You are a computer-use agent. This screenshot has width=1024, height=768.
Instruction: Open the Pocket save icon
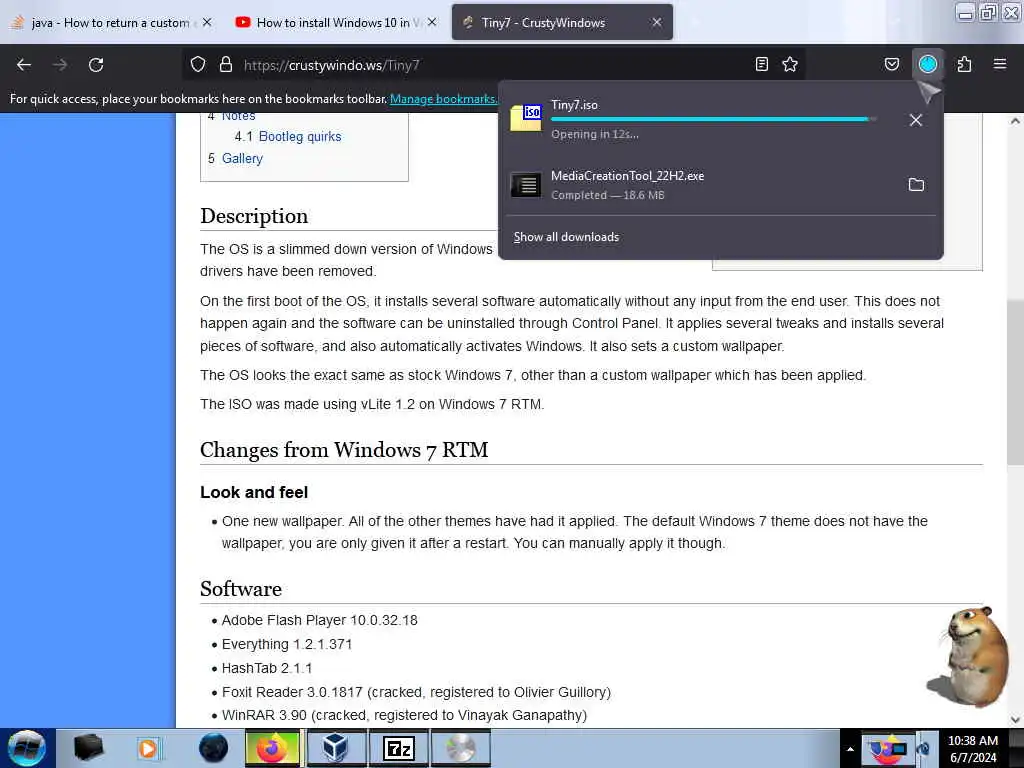coord(891,64)
